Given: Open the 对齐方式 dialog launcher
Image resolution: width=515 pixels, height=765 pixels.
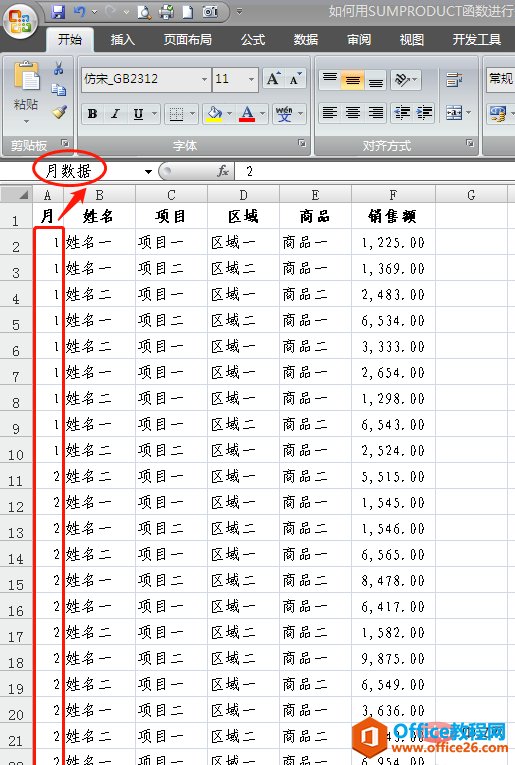Looking at the screenshot, I should pos(470,143).
